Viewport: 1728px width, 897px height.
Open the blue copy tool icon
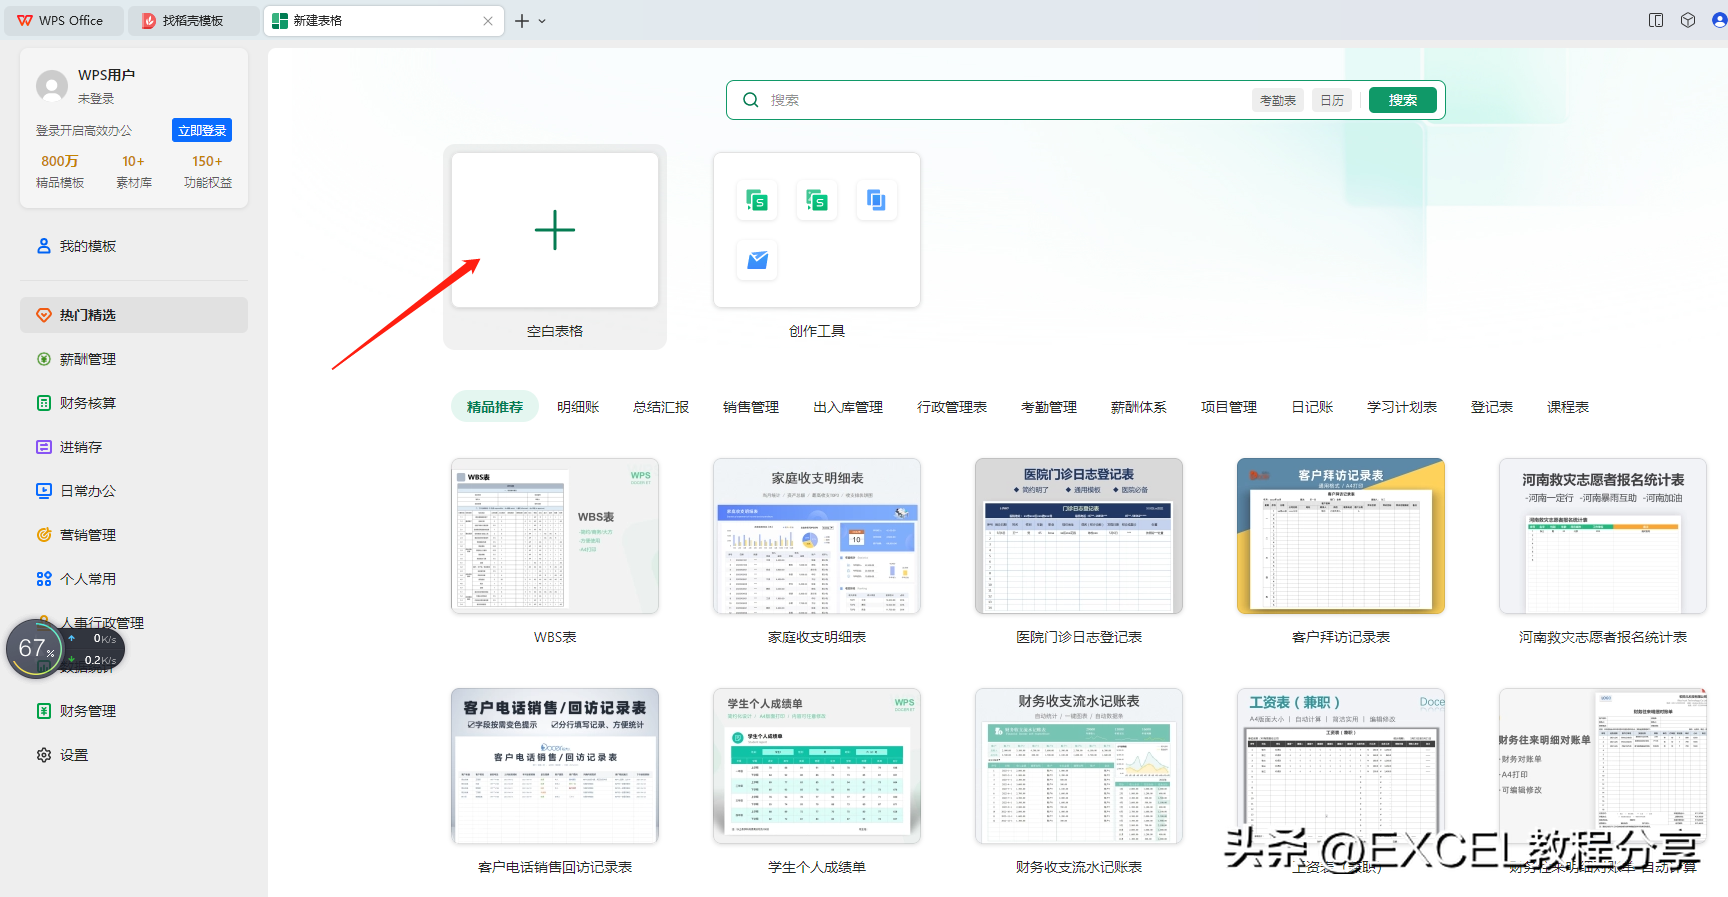click(x=876, y=200)
